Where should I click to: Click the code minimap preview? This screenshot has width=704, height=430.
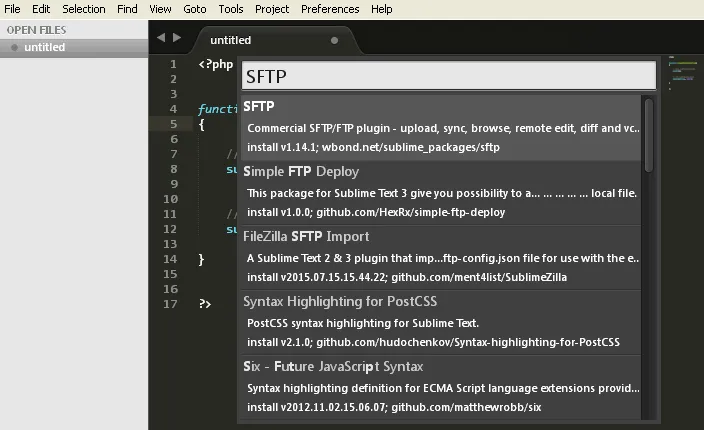point(682,73)
